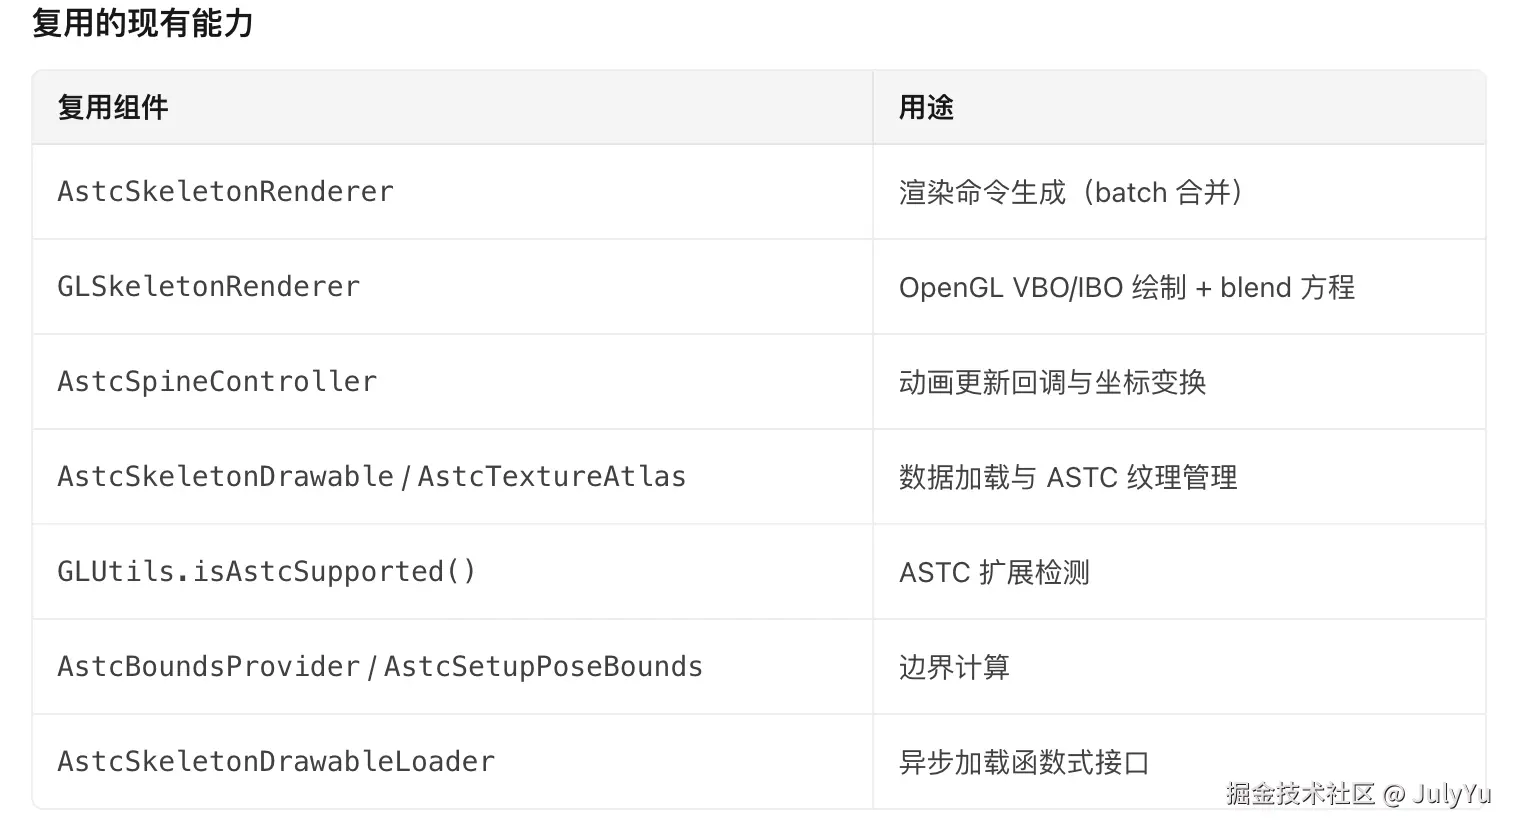Click the 掘金技术社区 @ JulyYu watermark
The height and width of the screenshot is (832, 1516).
(1359, 794)
